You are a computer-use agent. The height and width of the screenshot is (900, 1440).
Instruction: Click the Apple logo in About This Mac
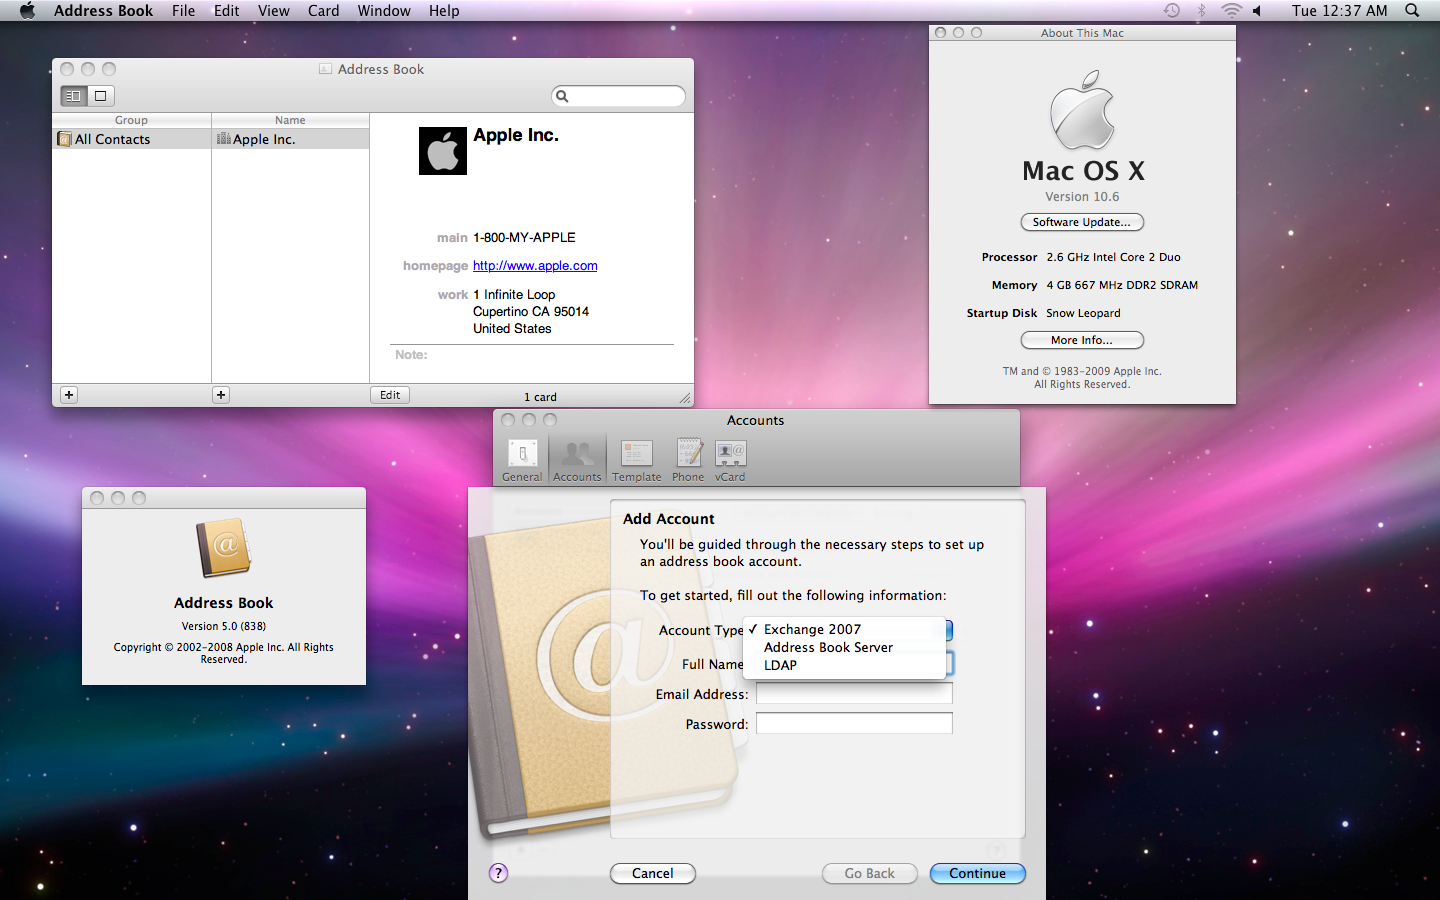[1082, 110]
